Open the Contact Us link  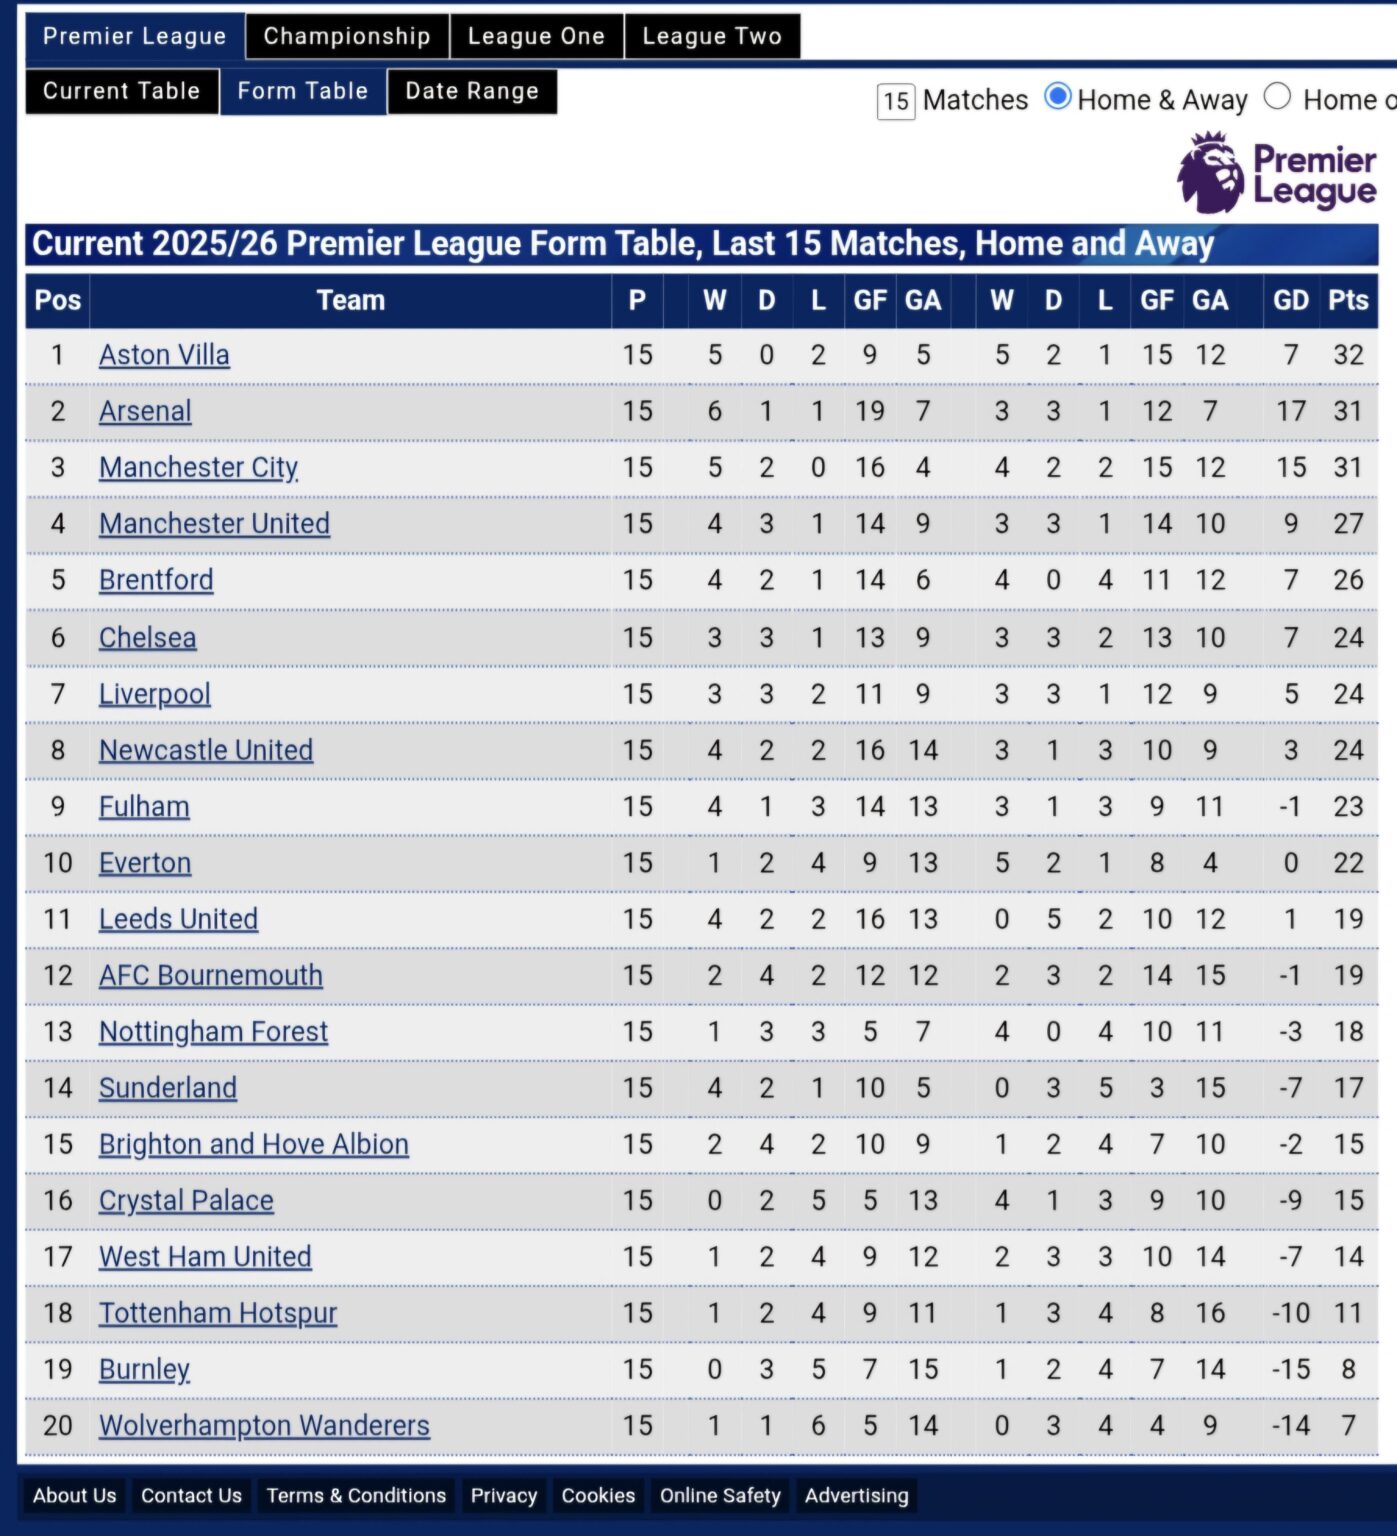pos(190,1496)
